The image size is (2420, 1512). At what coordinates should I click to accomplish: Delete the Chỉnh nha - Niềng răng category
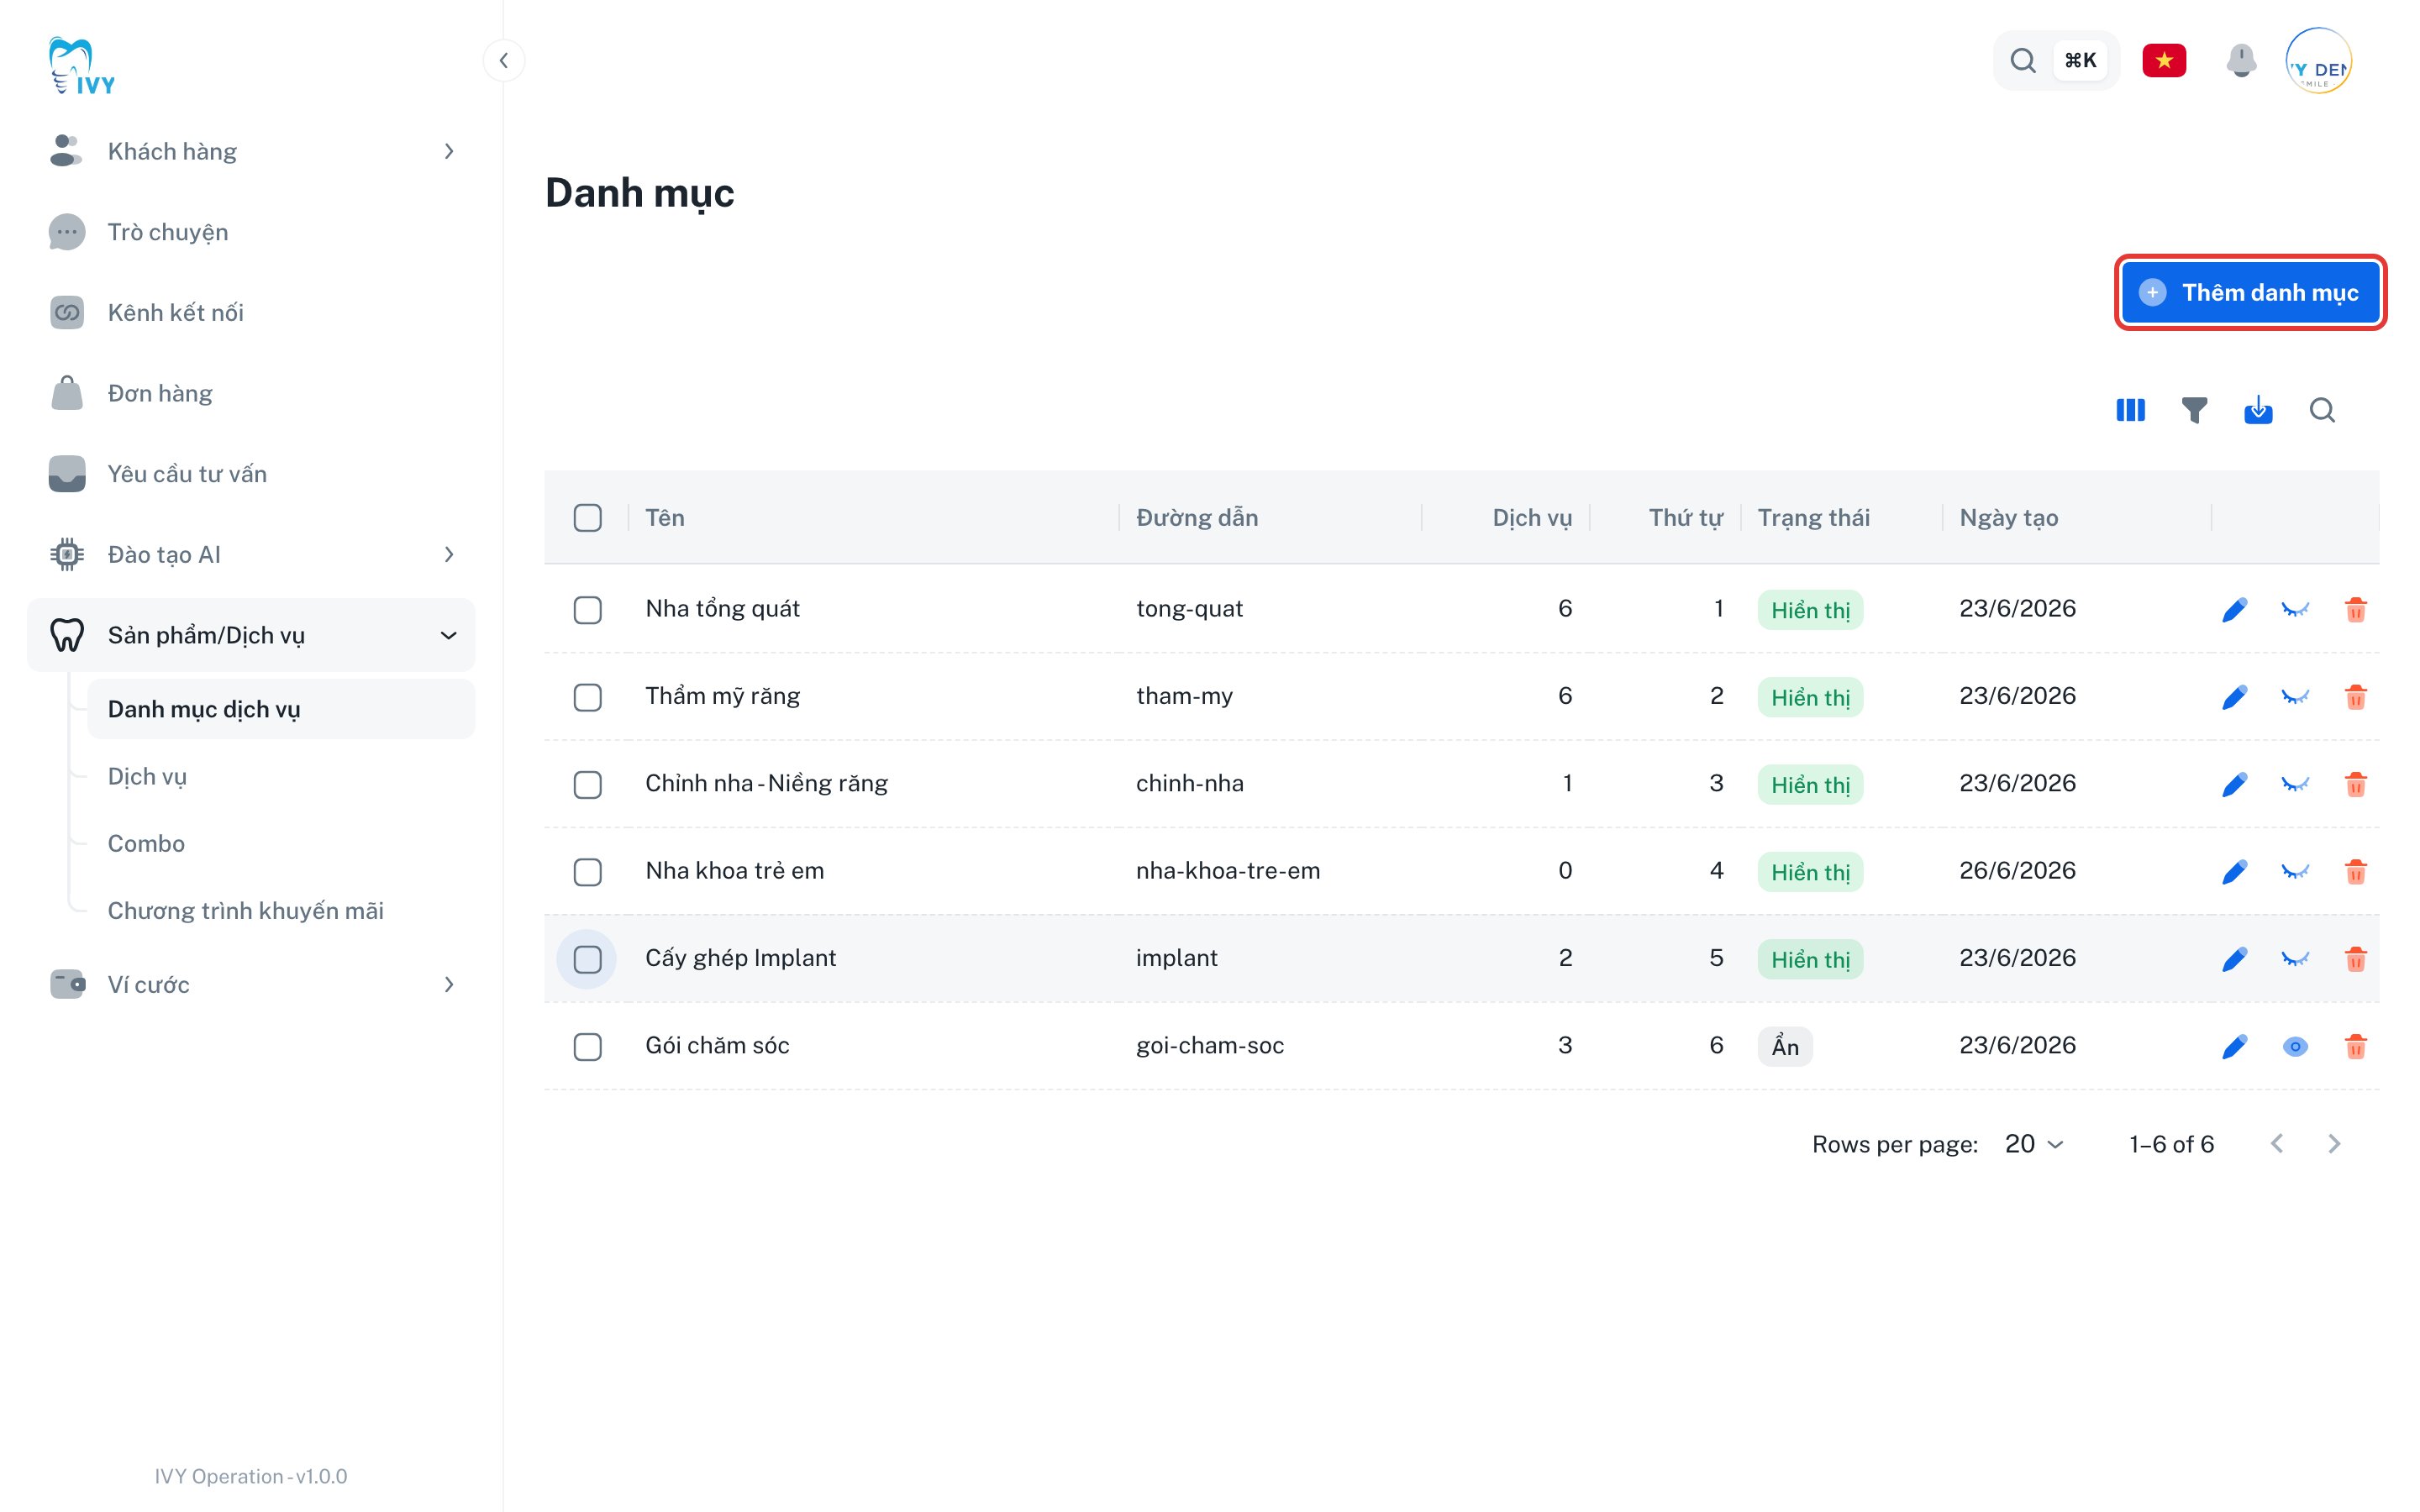pyautogui.click(x=2355, y=784)
